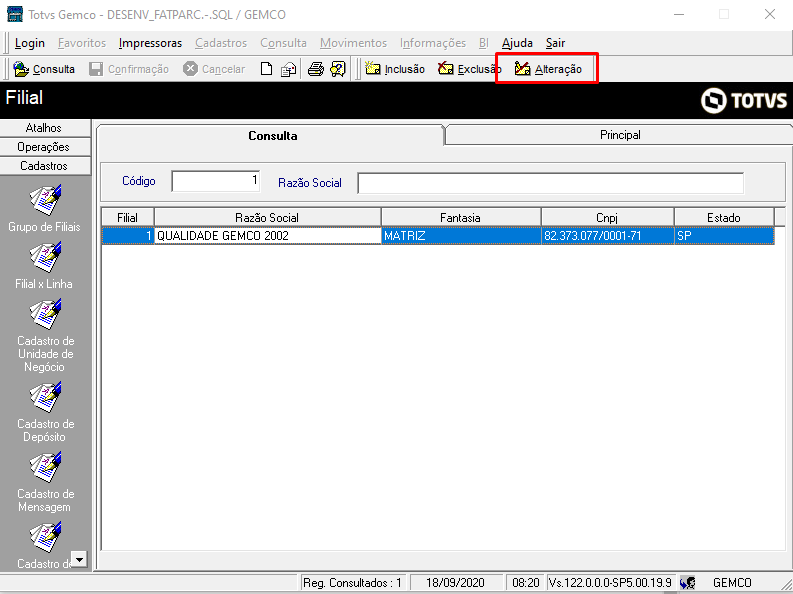Select the Consulta tab
This screenshot has height=594, width=793.
[272, 135]
